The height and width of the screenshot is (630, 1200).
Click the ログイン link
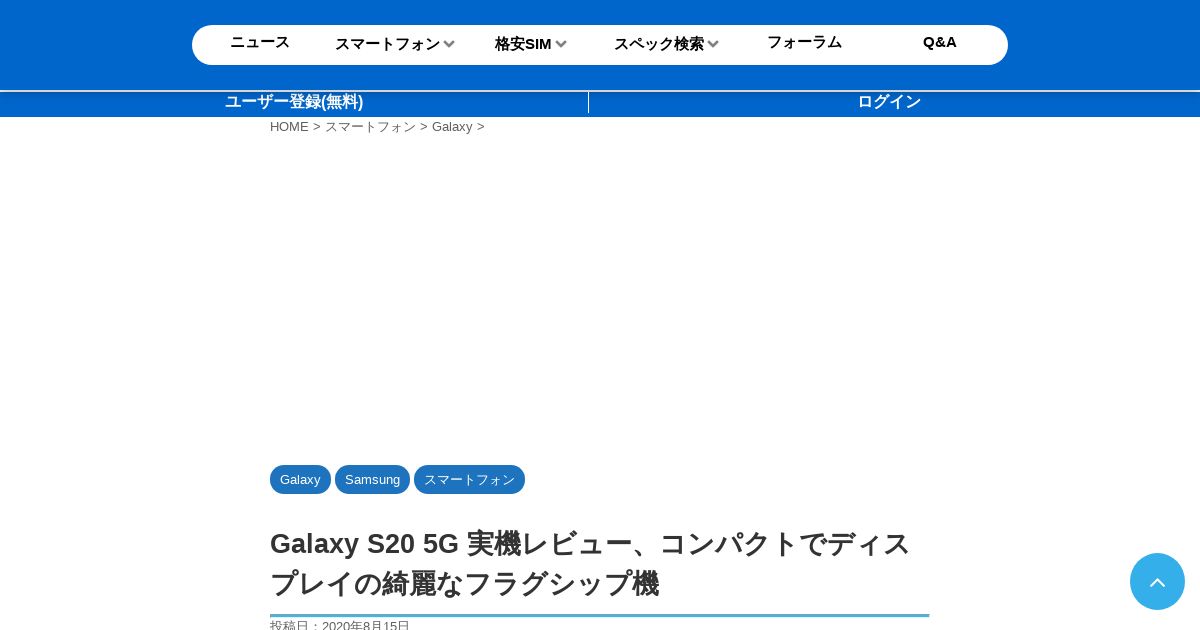point(889,102)
